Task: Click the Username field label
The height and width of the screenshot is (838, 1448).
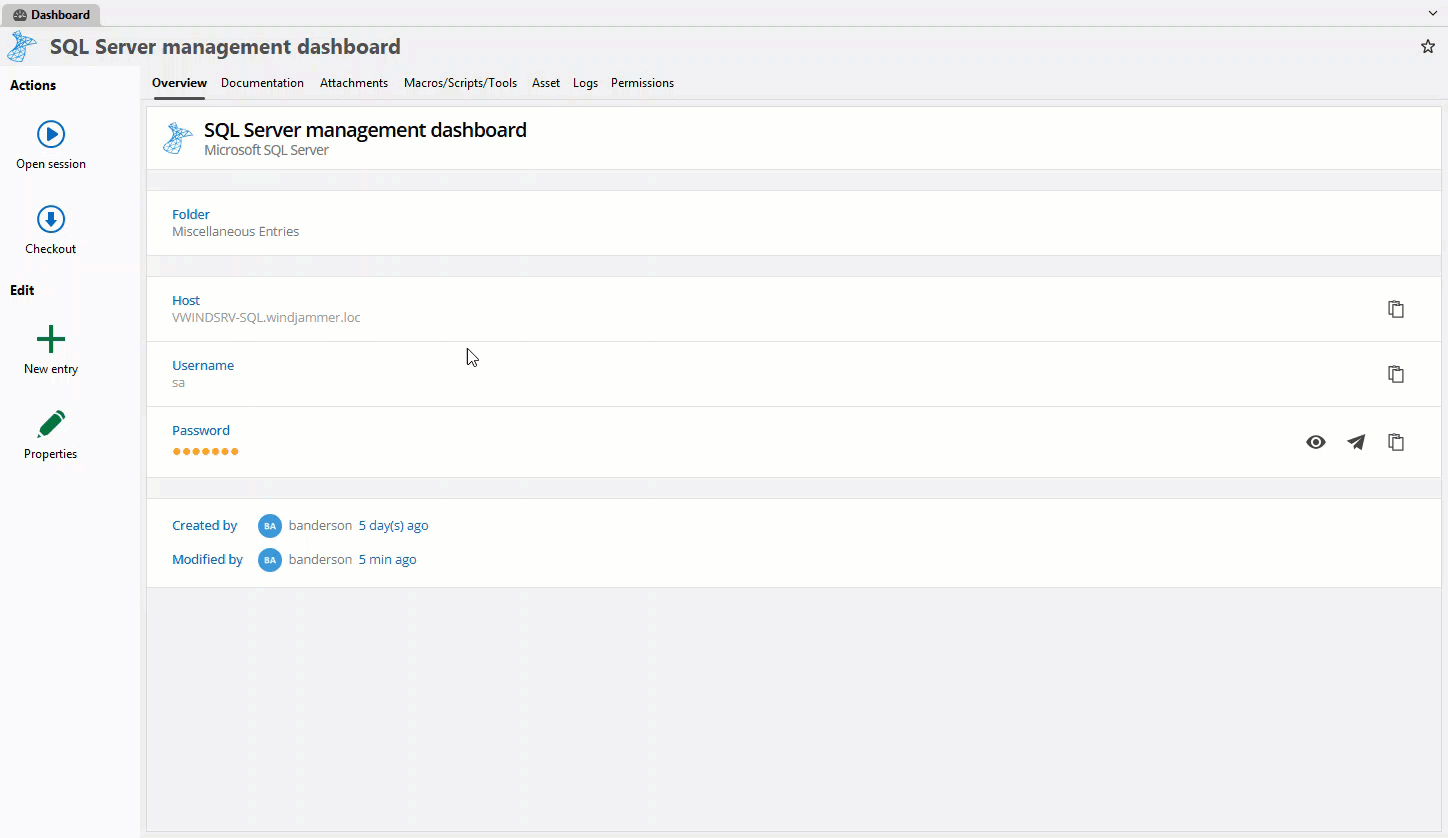Action: click(x=203, y=365)
